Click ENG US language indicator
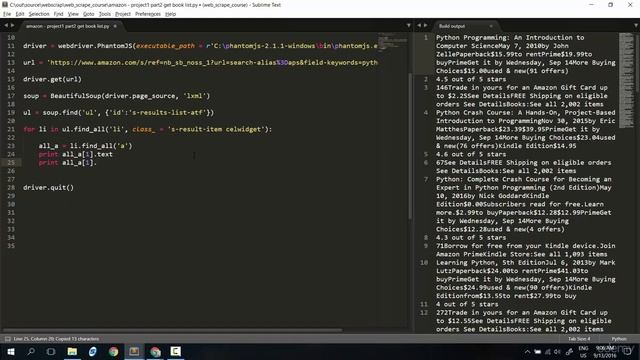The height and width of the screenshot is (360, 640). click(583, 352)
